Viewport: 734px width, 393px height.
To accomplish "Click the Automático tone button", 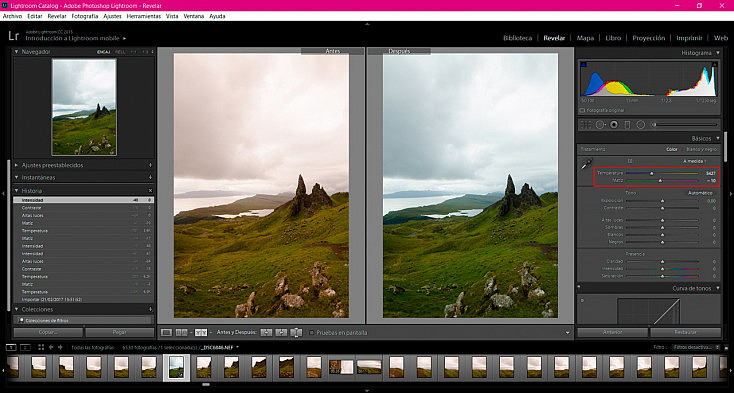I will click(700, 193).
